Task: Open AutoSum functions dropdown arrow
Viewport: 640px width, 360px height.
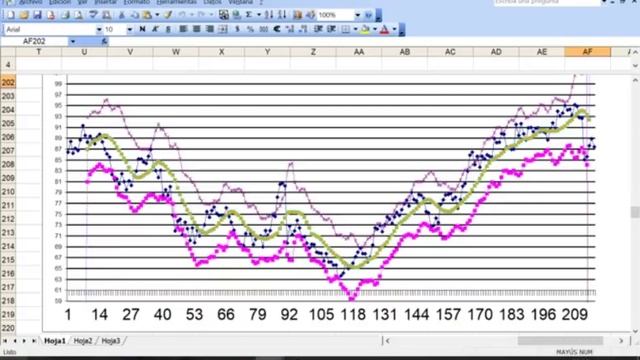Action: click(x=259, y=15)
